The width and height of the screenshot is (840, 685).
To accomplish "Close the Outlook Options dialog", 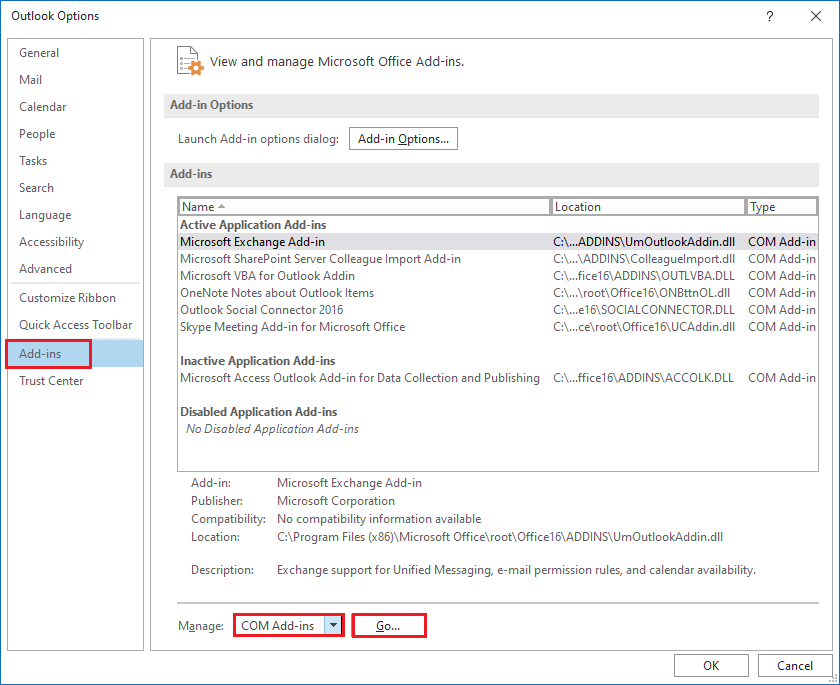I will 815,16.
